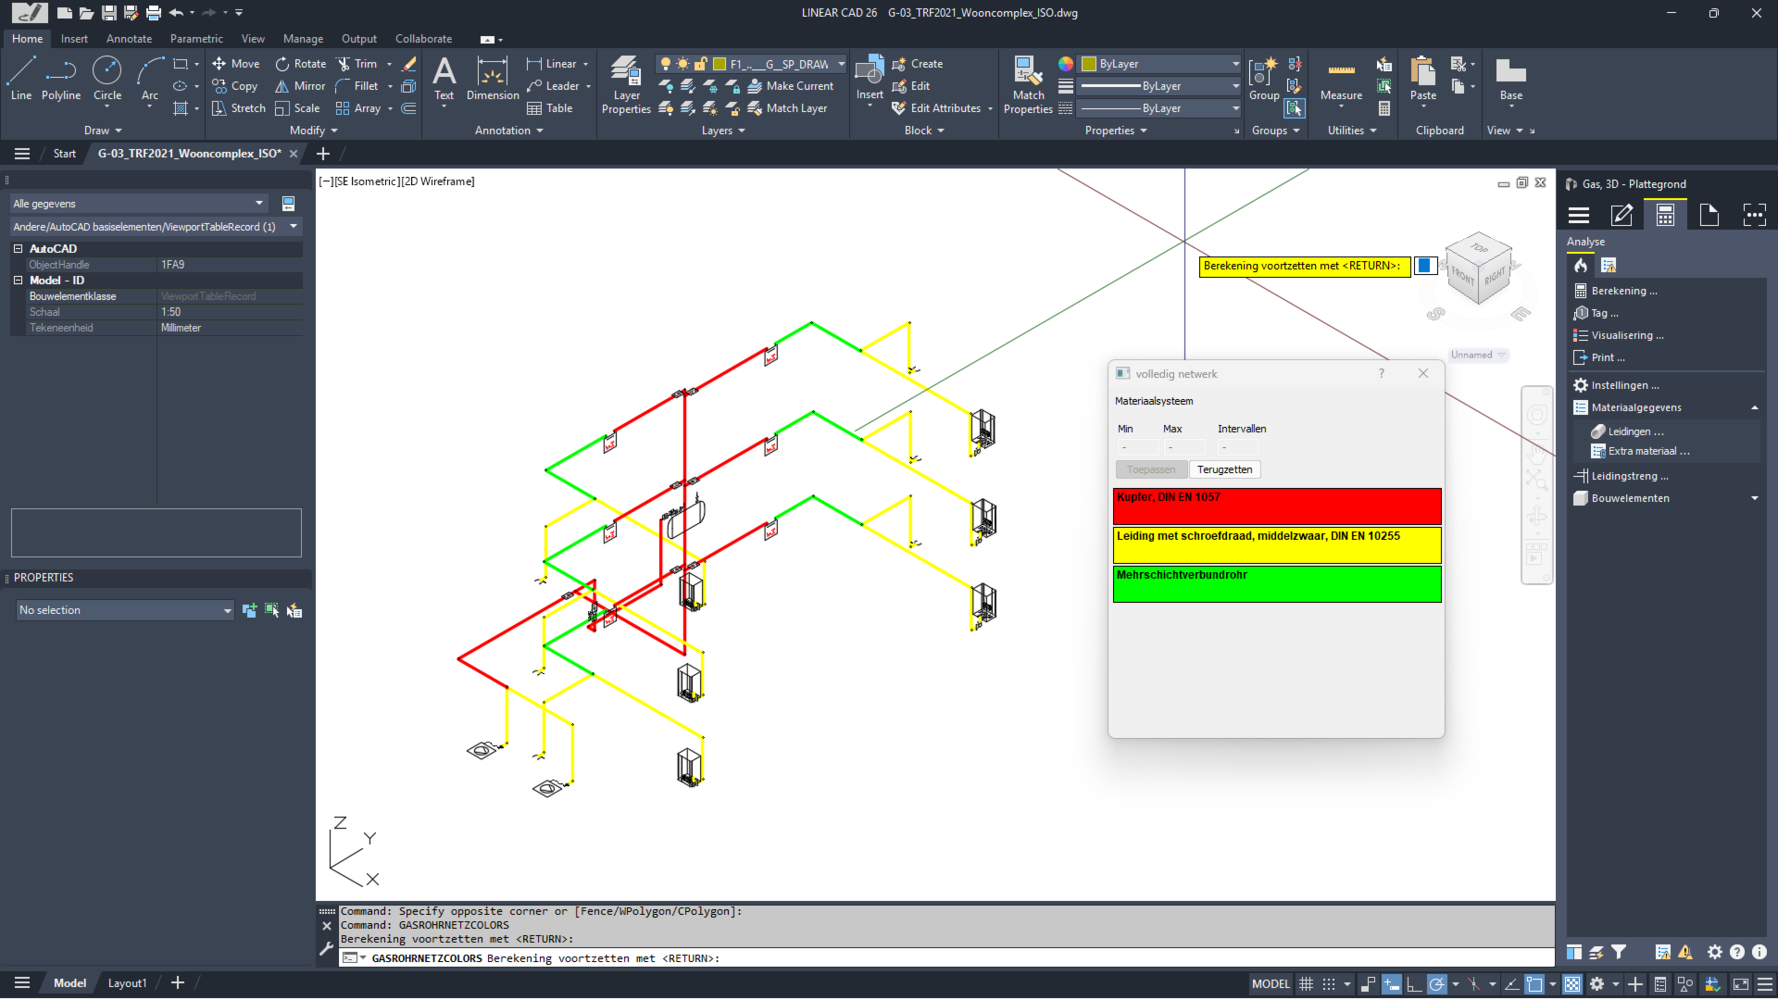
Task: Click the Match Properties icon
Action: click(1028, 85)
